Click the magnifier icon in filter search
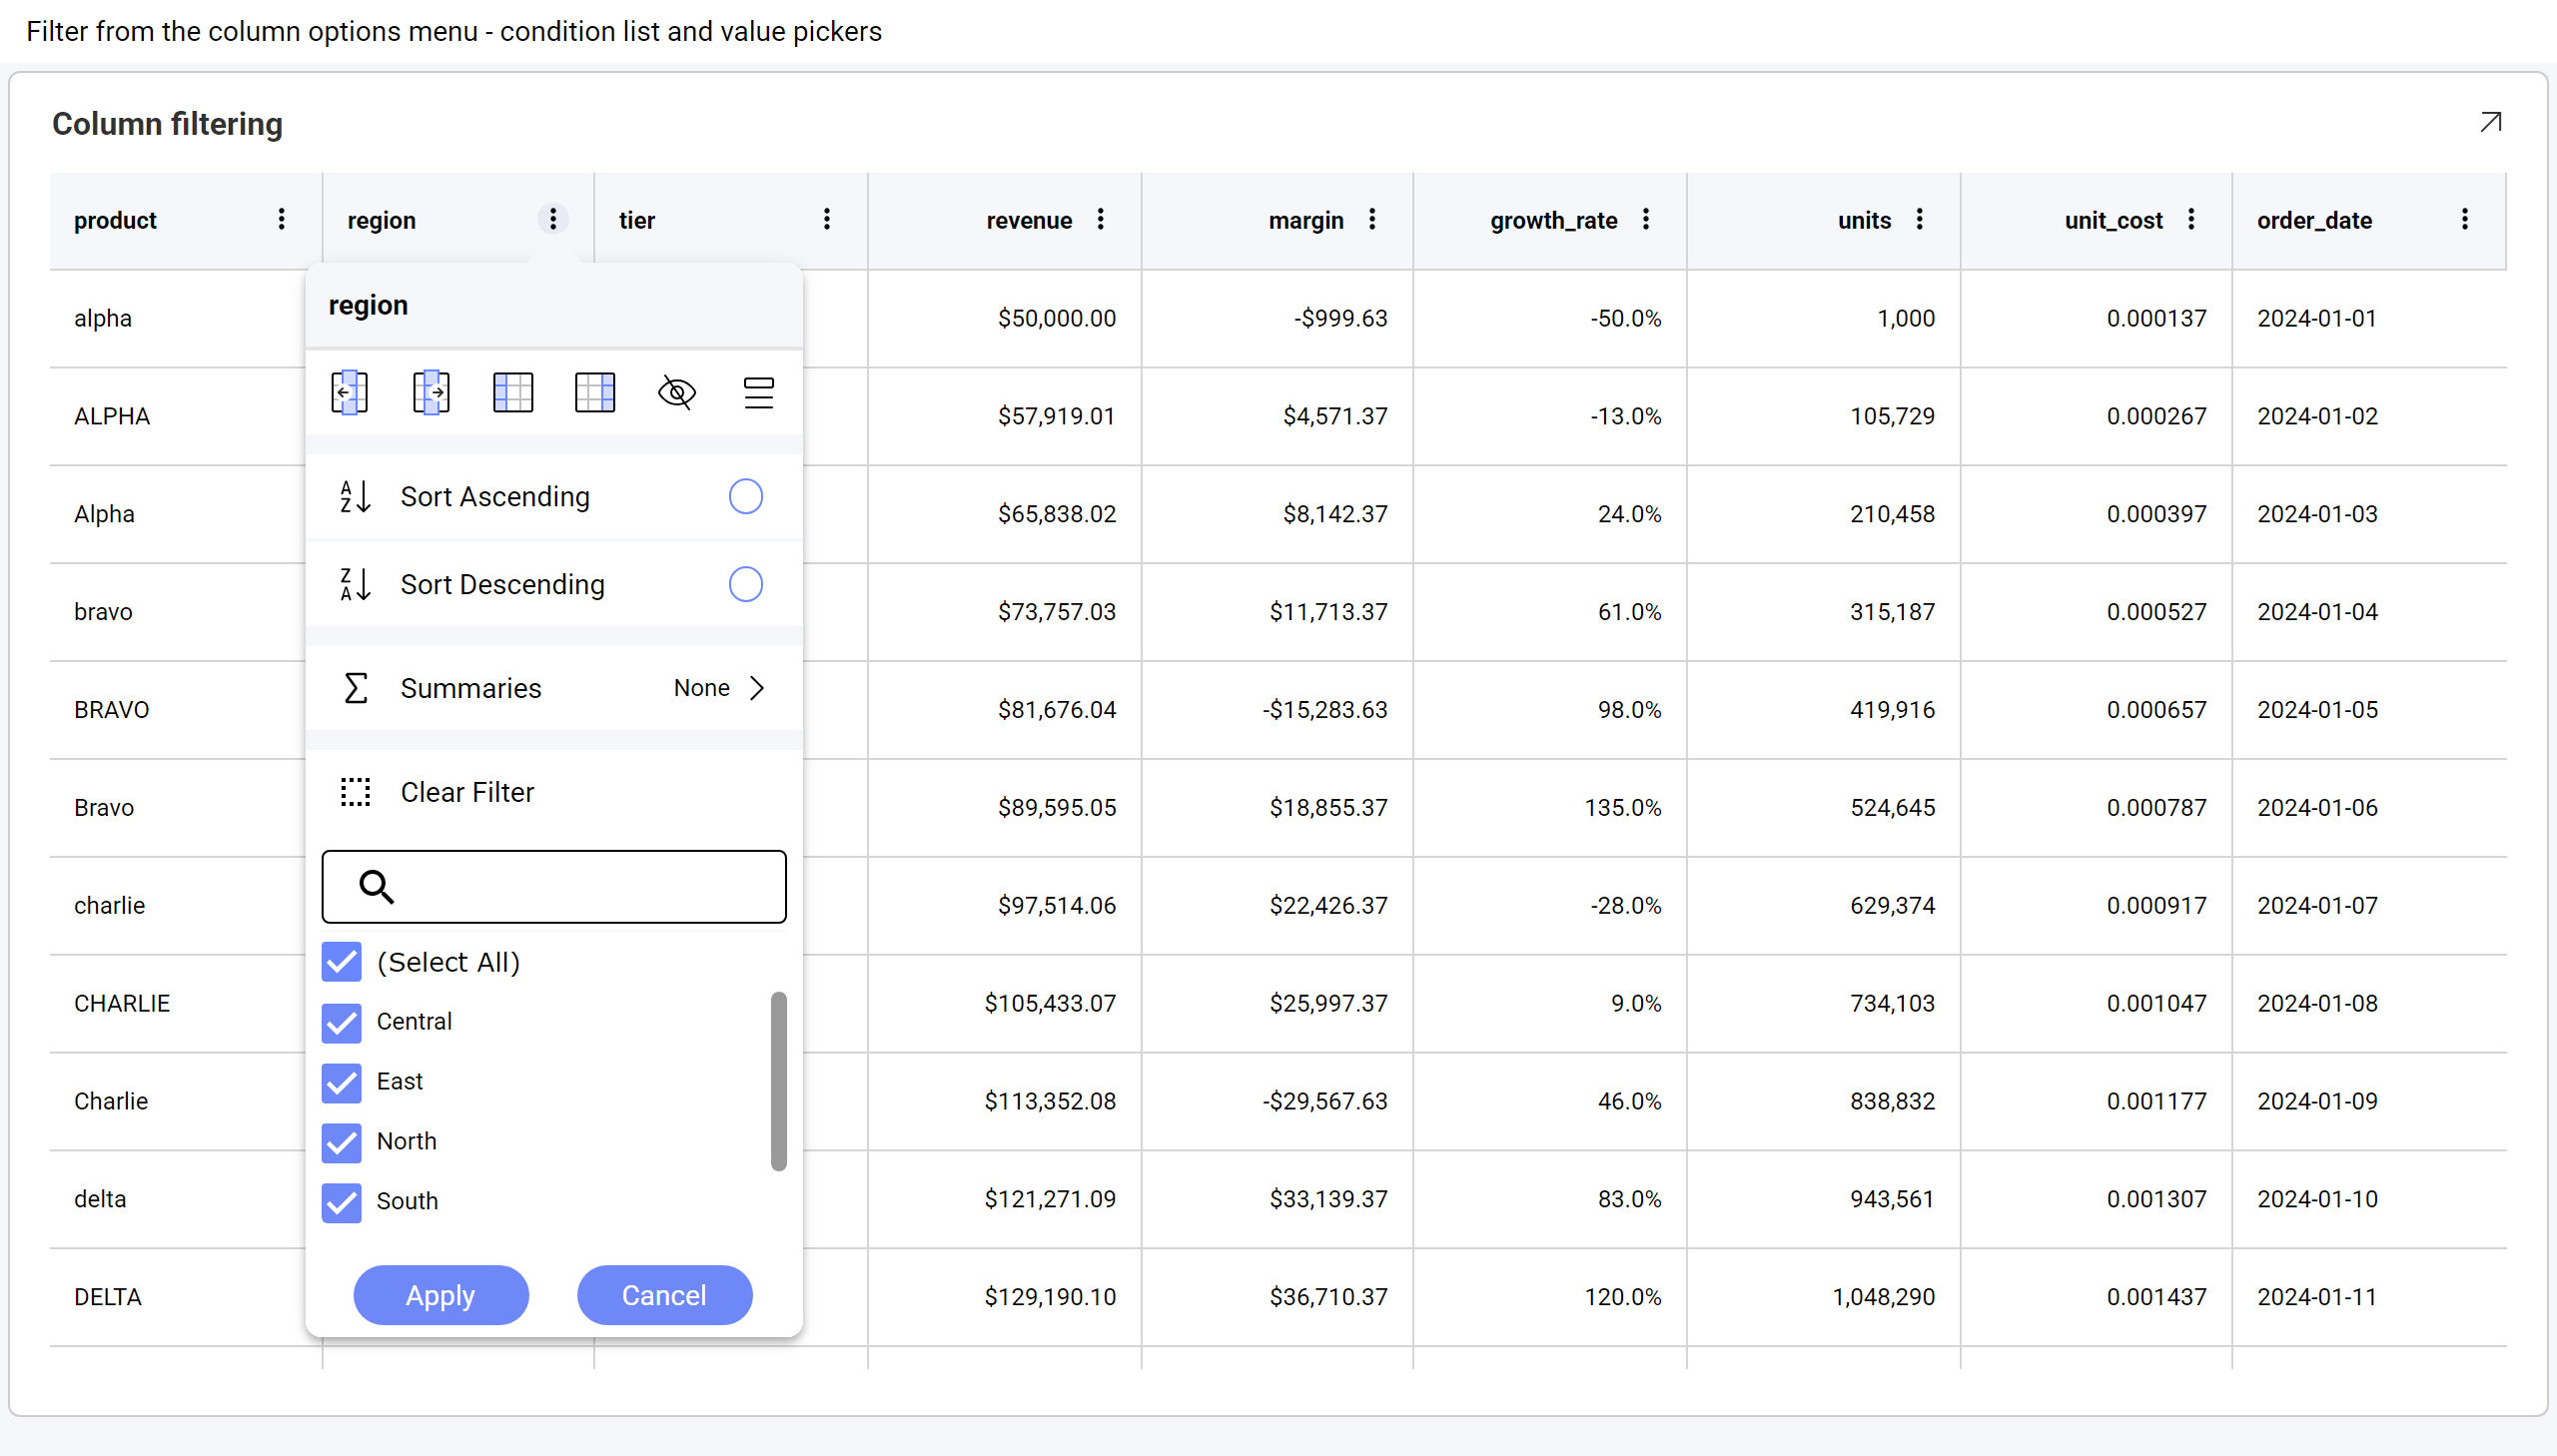This screenshot has height=1456, width=2557. [376, 886]
